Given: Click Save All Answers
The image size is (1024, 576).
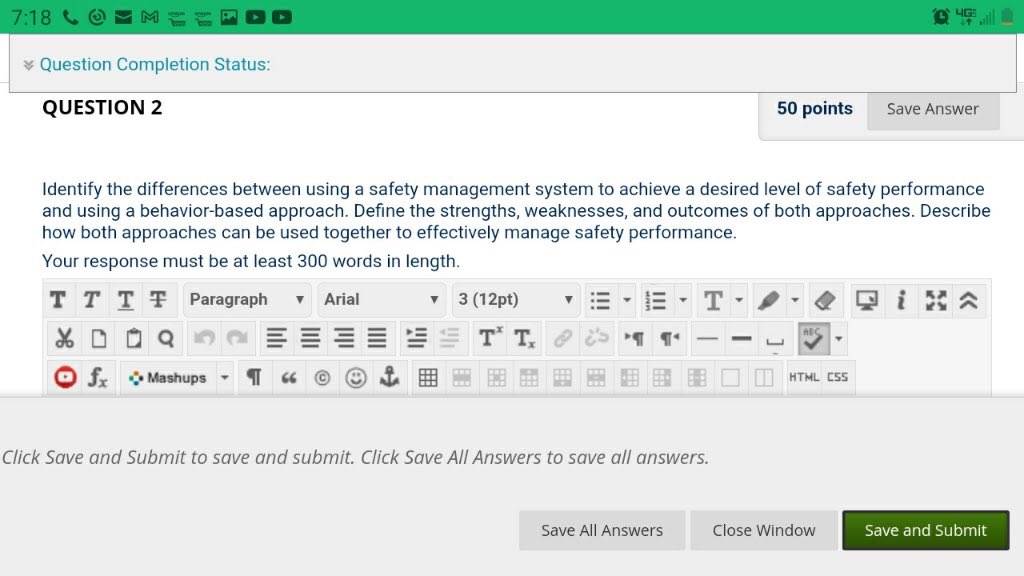Looking at the screenshot, I should pyautogui.click(x=601, y=530).
